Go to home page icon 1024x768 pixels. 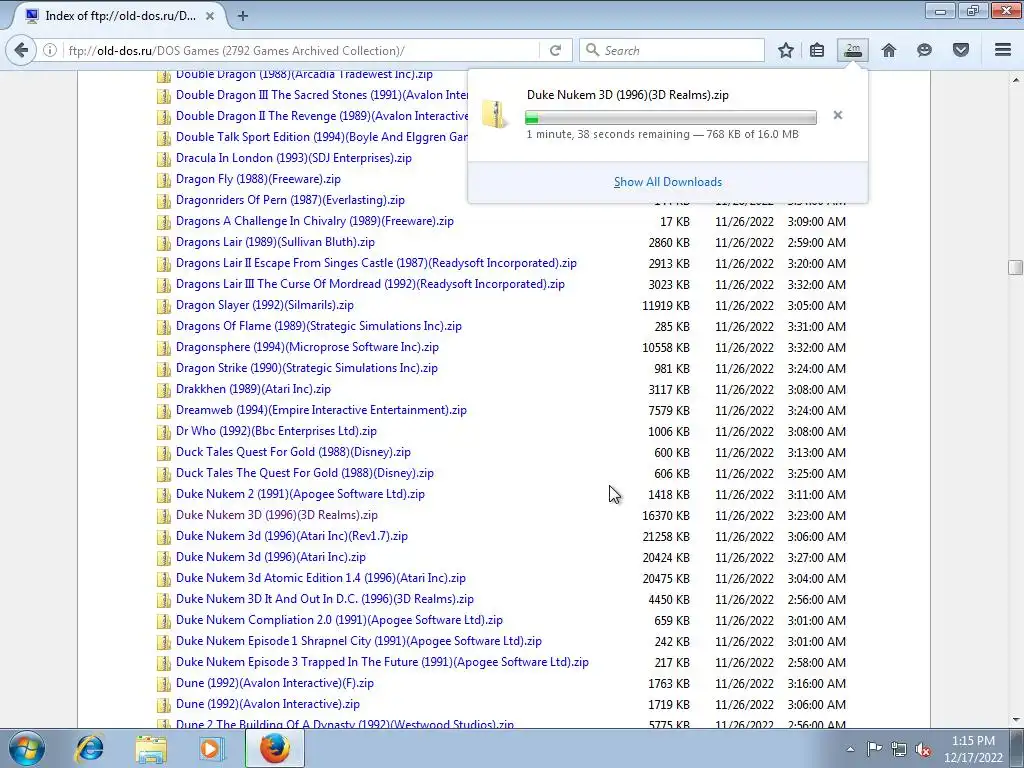889,50
